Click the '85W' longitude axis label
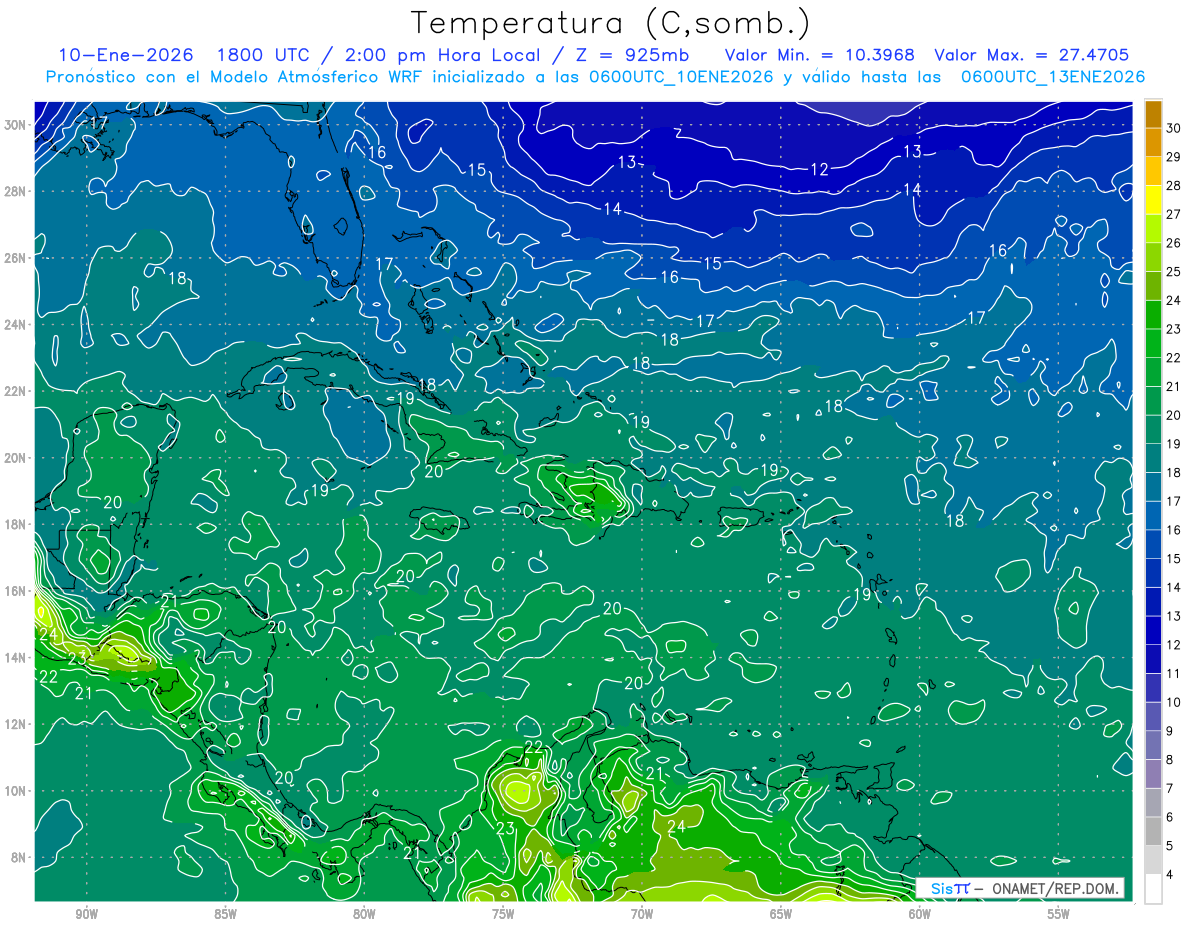 [225, 914]
